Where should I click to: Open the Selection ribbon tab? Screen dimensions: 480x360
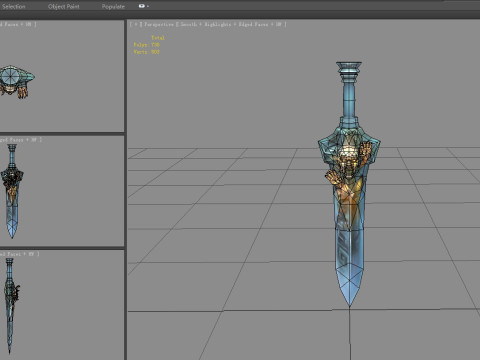coord(13,6)
